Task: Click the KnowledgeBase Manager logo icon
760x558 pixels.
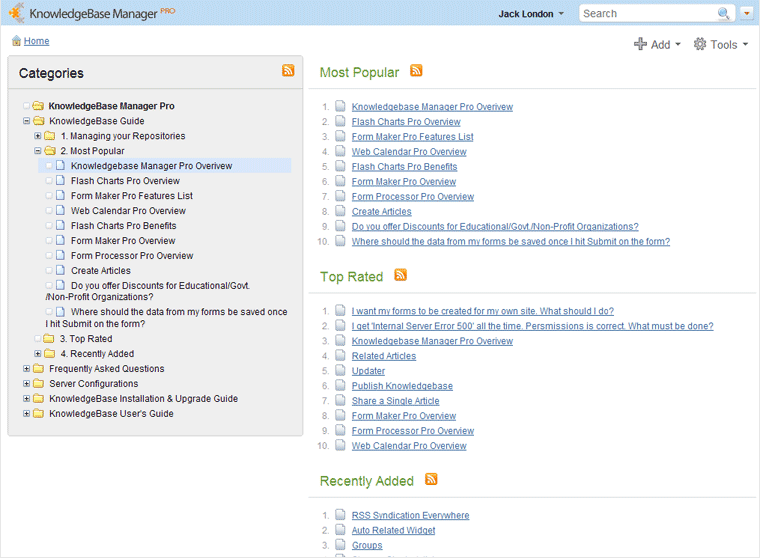Action: pyautogui.click(x=16, y=13)
